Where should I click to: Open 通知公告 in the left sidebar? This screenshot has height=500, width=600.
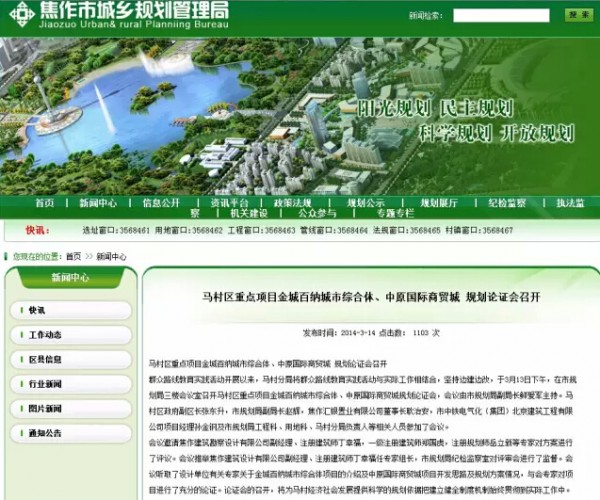point(45,433)
